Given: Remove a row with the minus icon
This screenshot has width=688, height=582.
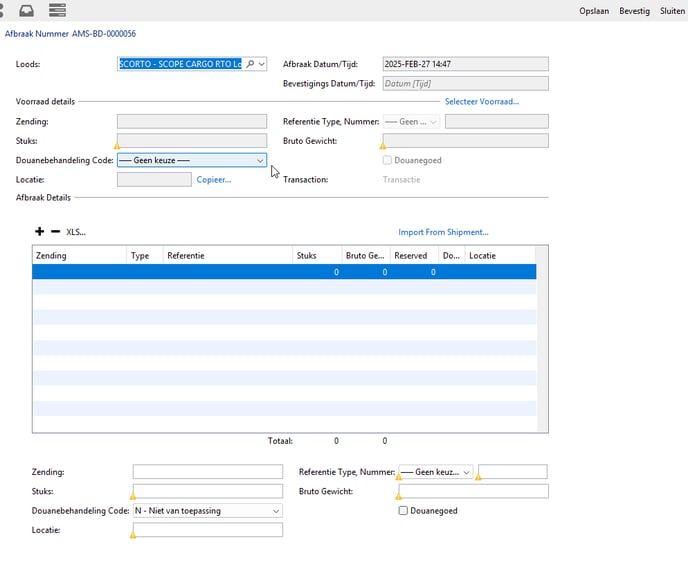Looking at the screenshot, I should click(x=55, y=231).
